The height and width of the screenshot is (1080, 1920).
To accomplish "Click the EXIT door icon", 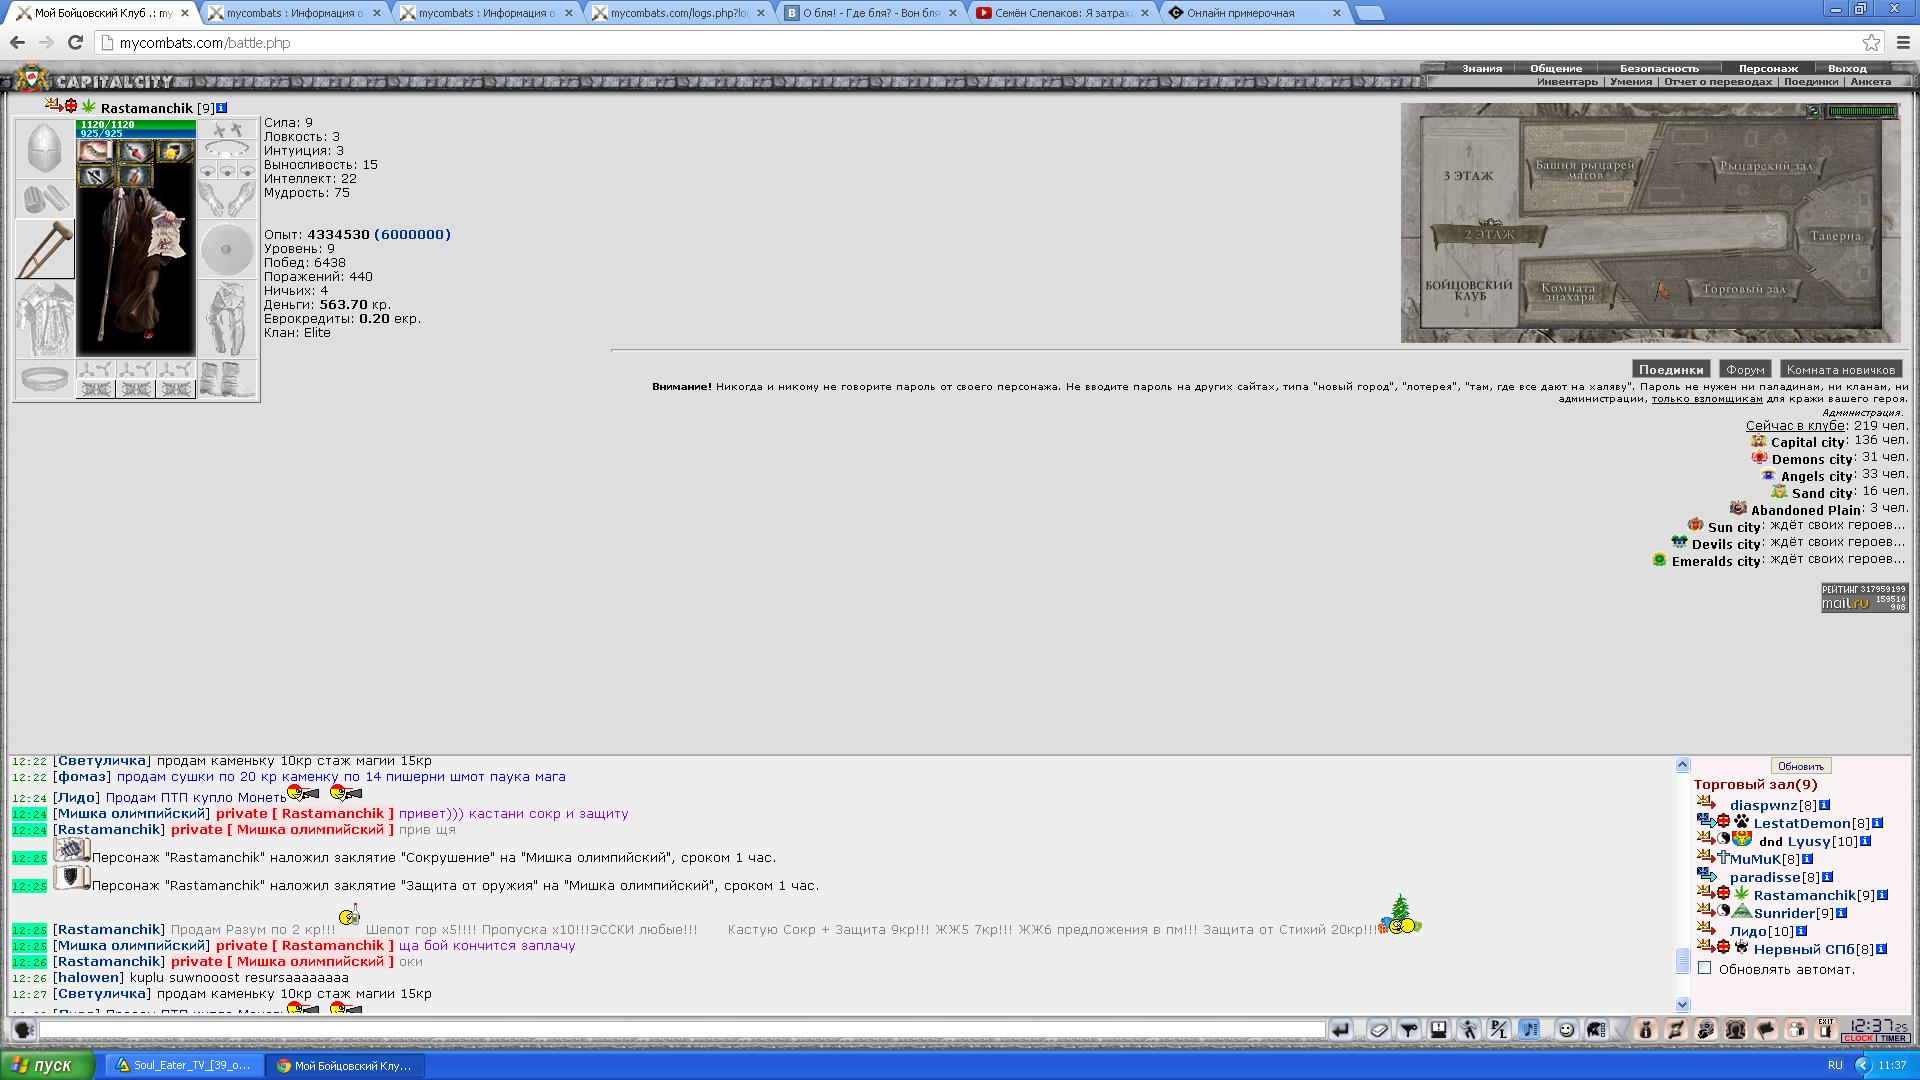I will [1826, 1029].
